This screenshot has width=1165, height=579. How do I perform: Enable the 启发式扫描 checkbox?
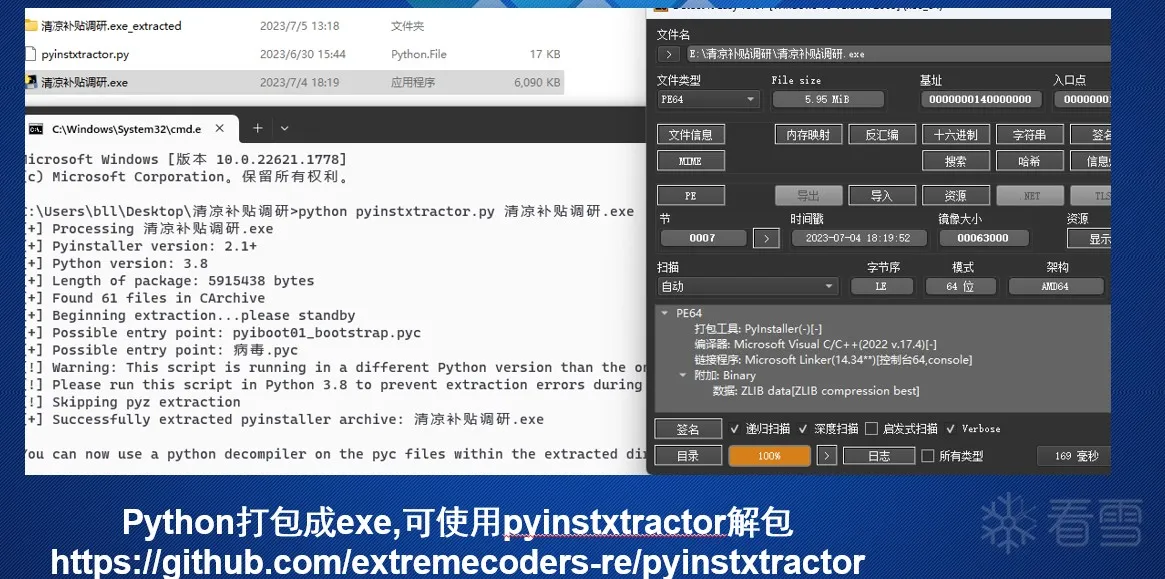(872, 429)
